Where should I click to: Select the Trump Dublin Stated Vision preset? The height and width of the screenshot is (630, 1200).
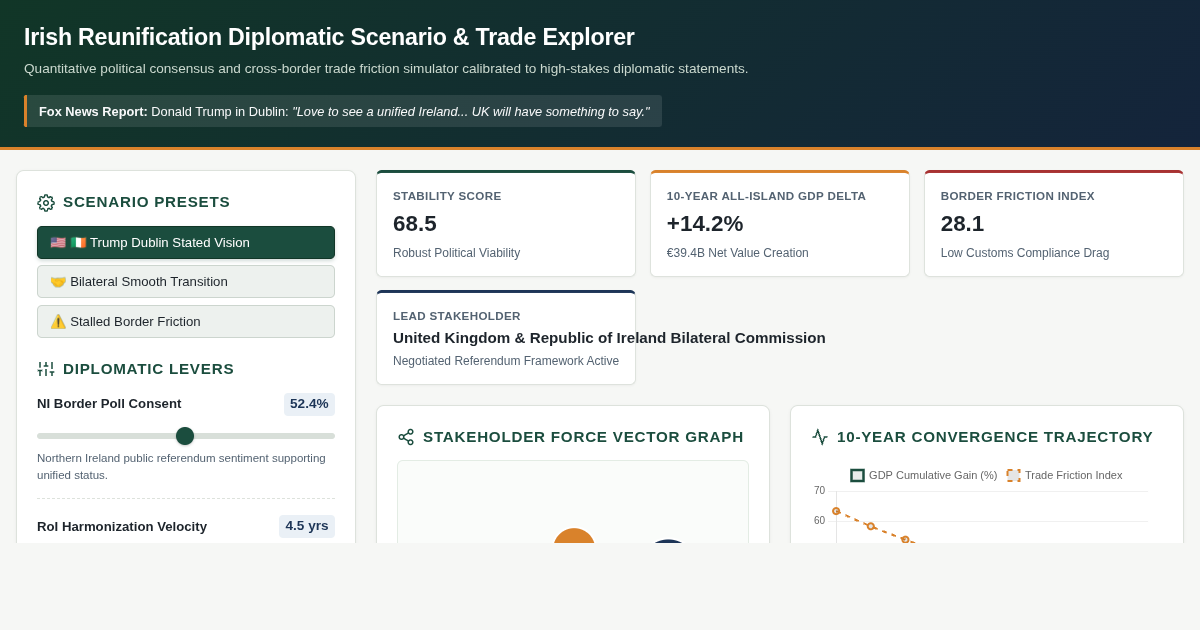pyautogui.click(x=186, y=243)
